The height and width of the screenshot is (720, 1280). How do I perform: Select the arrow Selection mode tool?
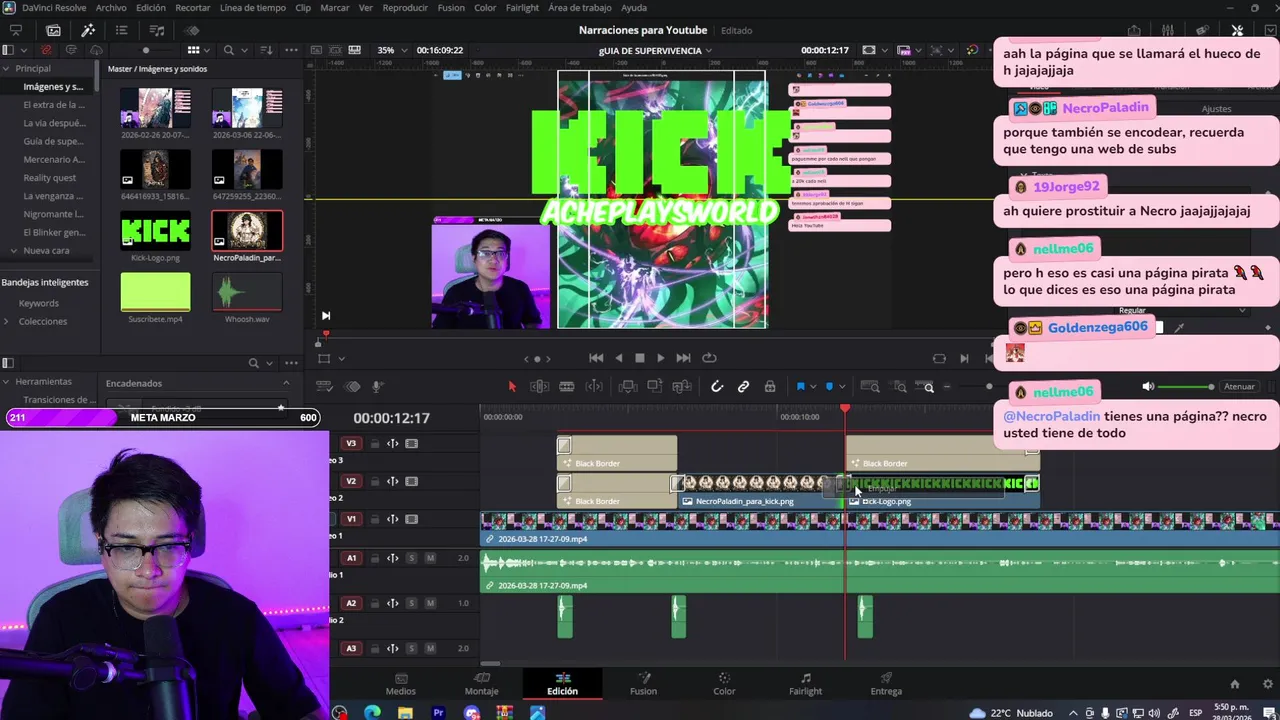(512, 387)
